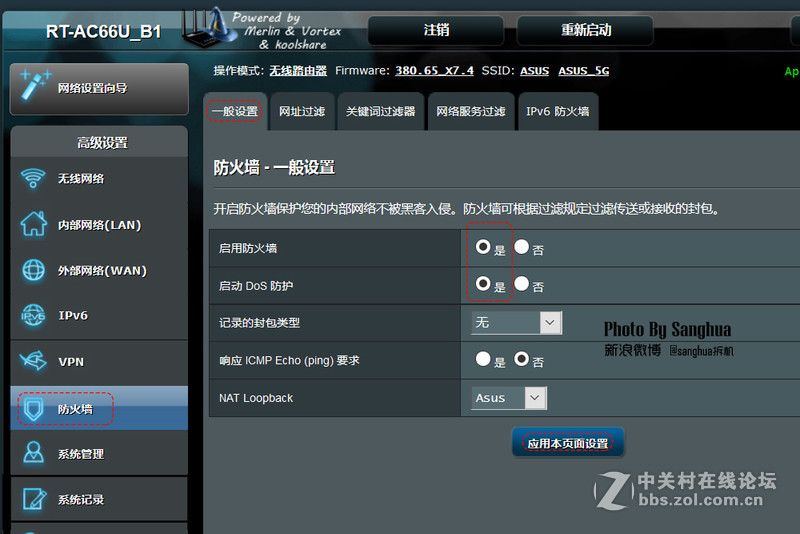This screenshot has width=800, height=534.
Task: Click the 无线网络 Wi-Fi icon
Action: [x=33, y=178]
